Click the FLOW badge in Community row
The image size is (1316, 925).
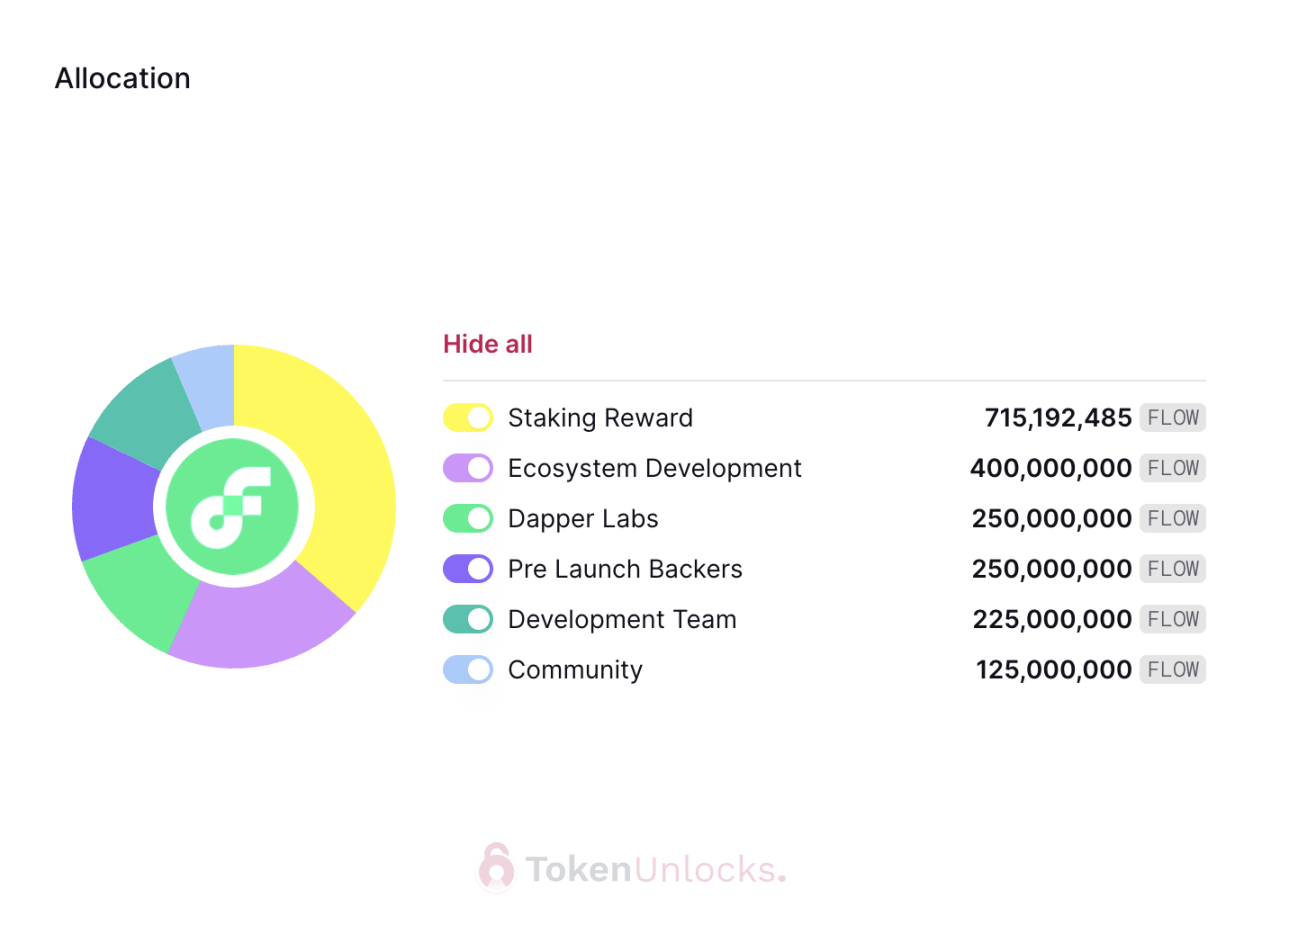pyautogui.click(x=1173, y=670)
